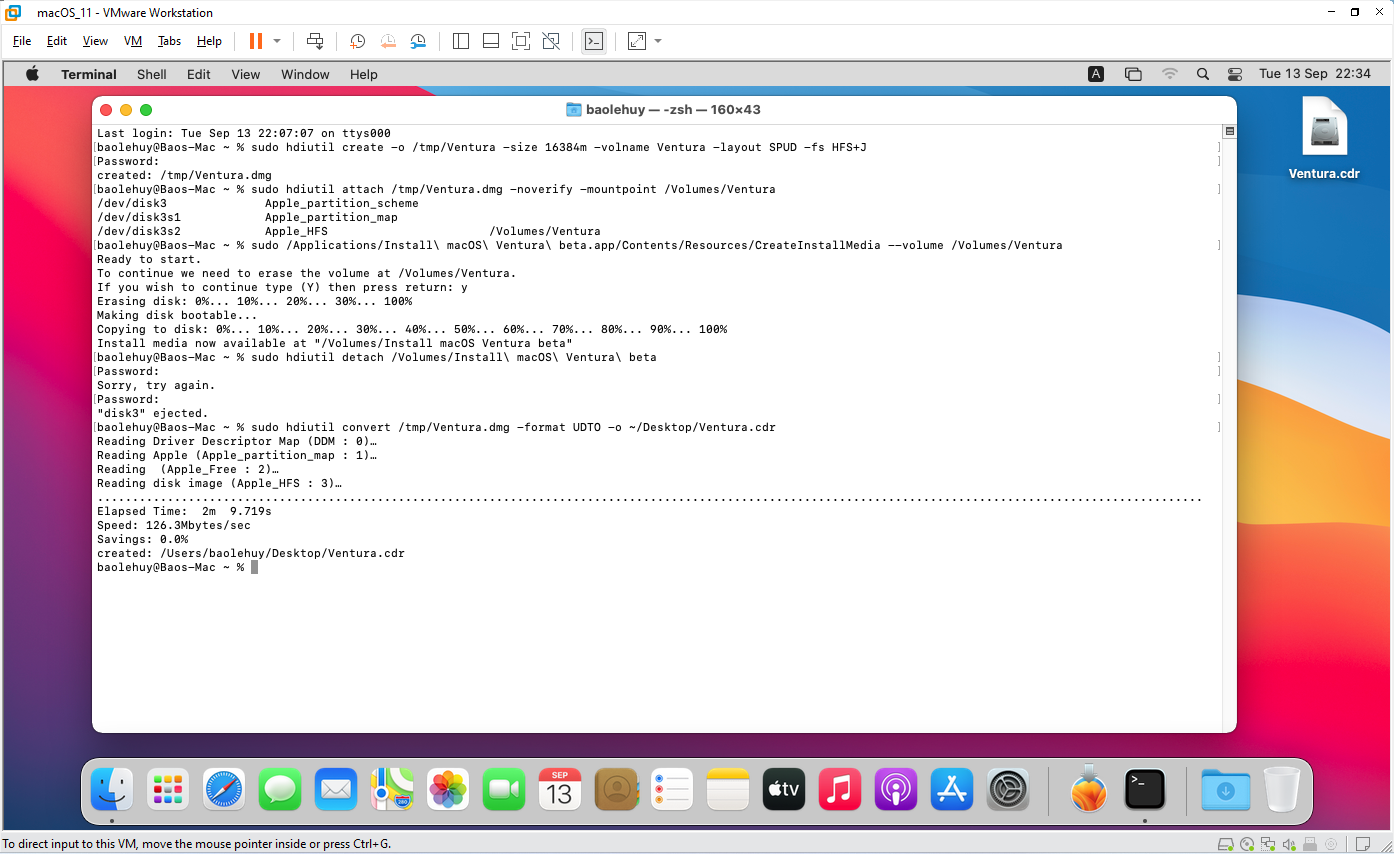
Task: Open the VMware VM menu
Action: [x=133, y=41]
